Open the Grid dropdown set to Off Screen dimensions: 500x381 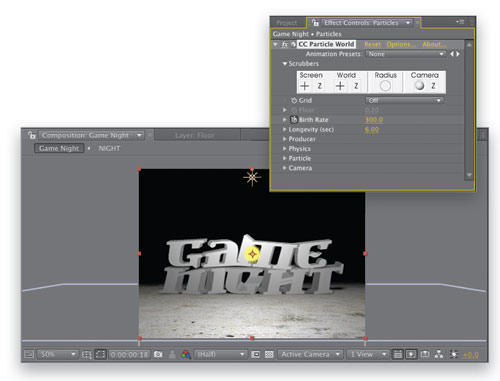pyautogui.click(x=404, y=100)
